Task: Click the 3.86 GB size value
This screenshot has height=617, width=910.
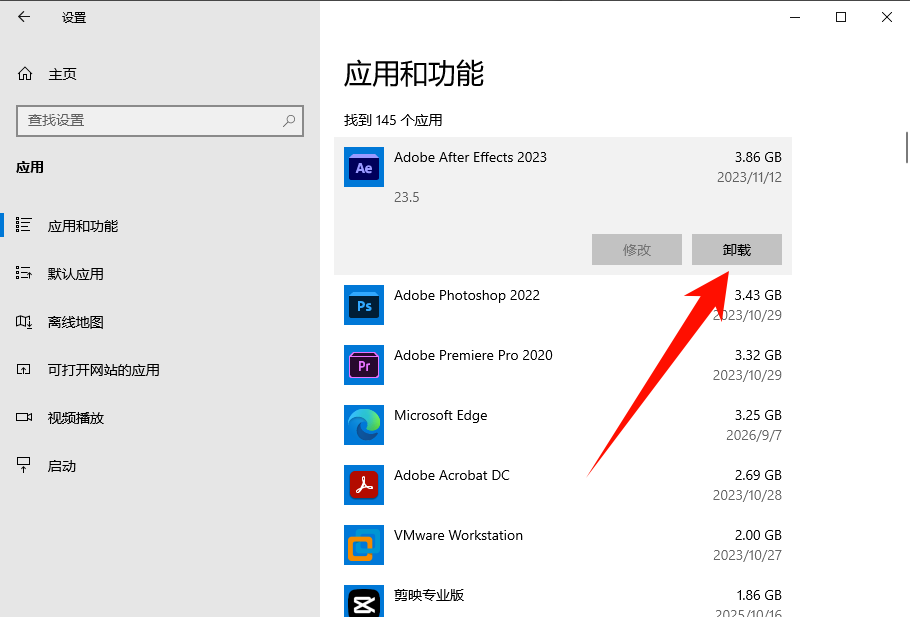Action: click(x=758, y=157)
